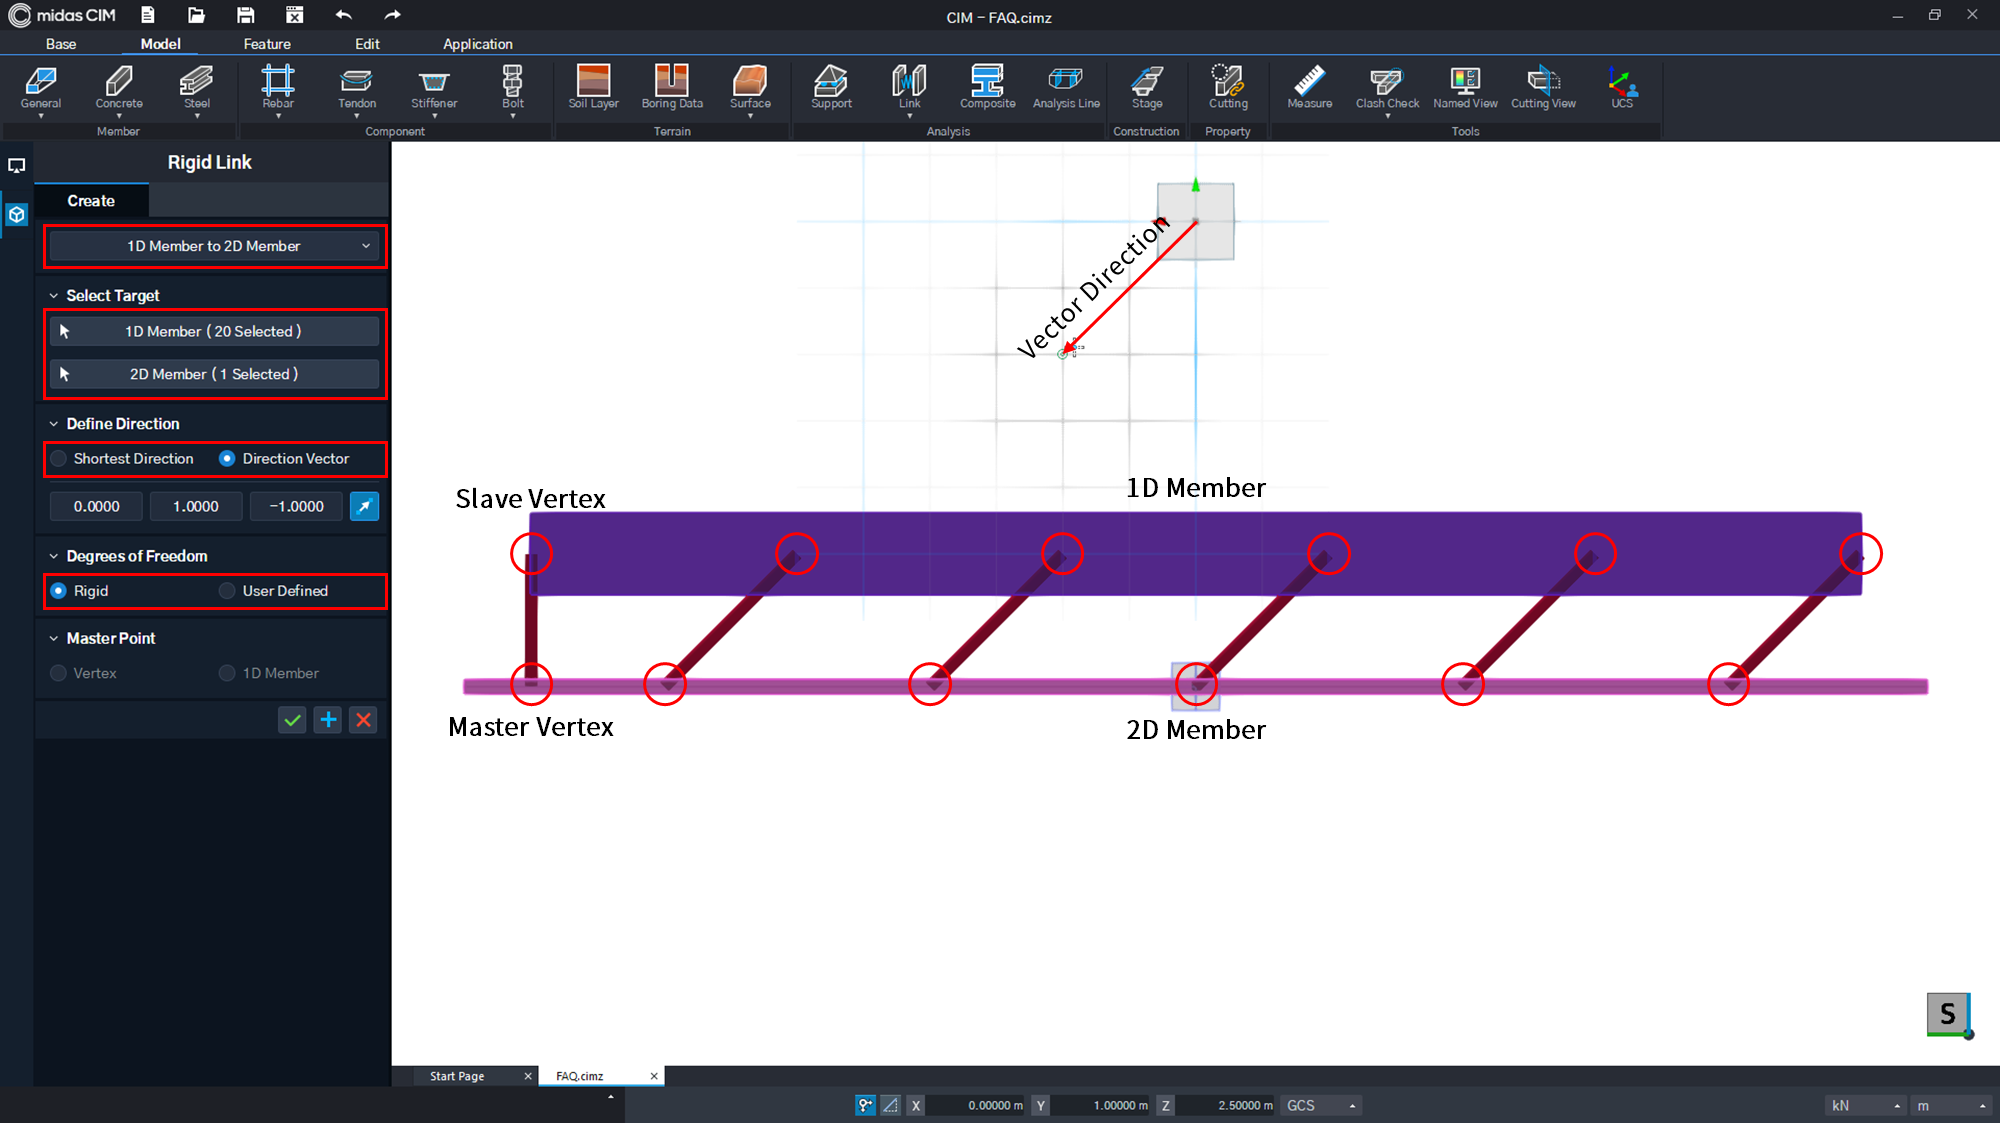Click the 1D Member (20 Selected) button
The width and height of the screenshot is (2000, 1123).
214,331
